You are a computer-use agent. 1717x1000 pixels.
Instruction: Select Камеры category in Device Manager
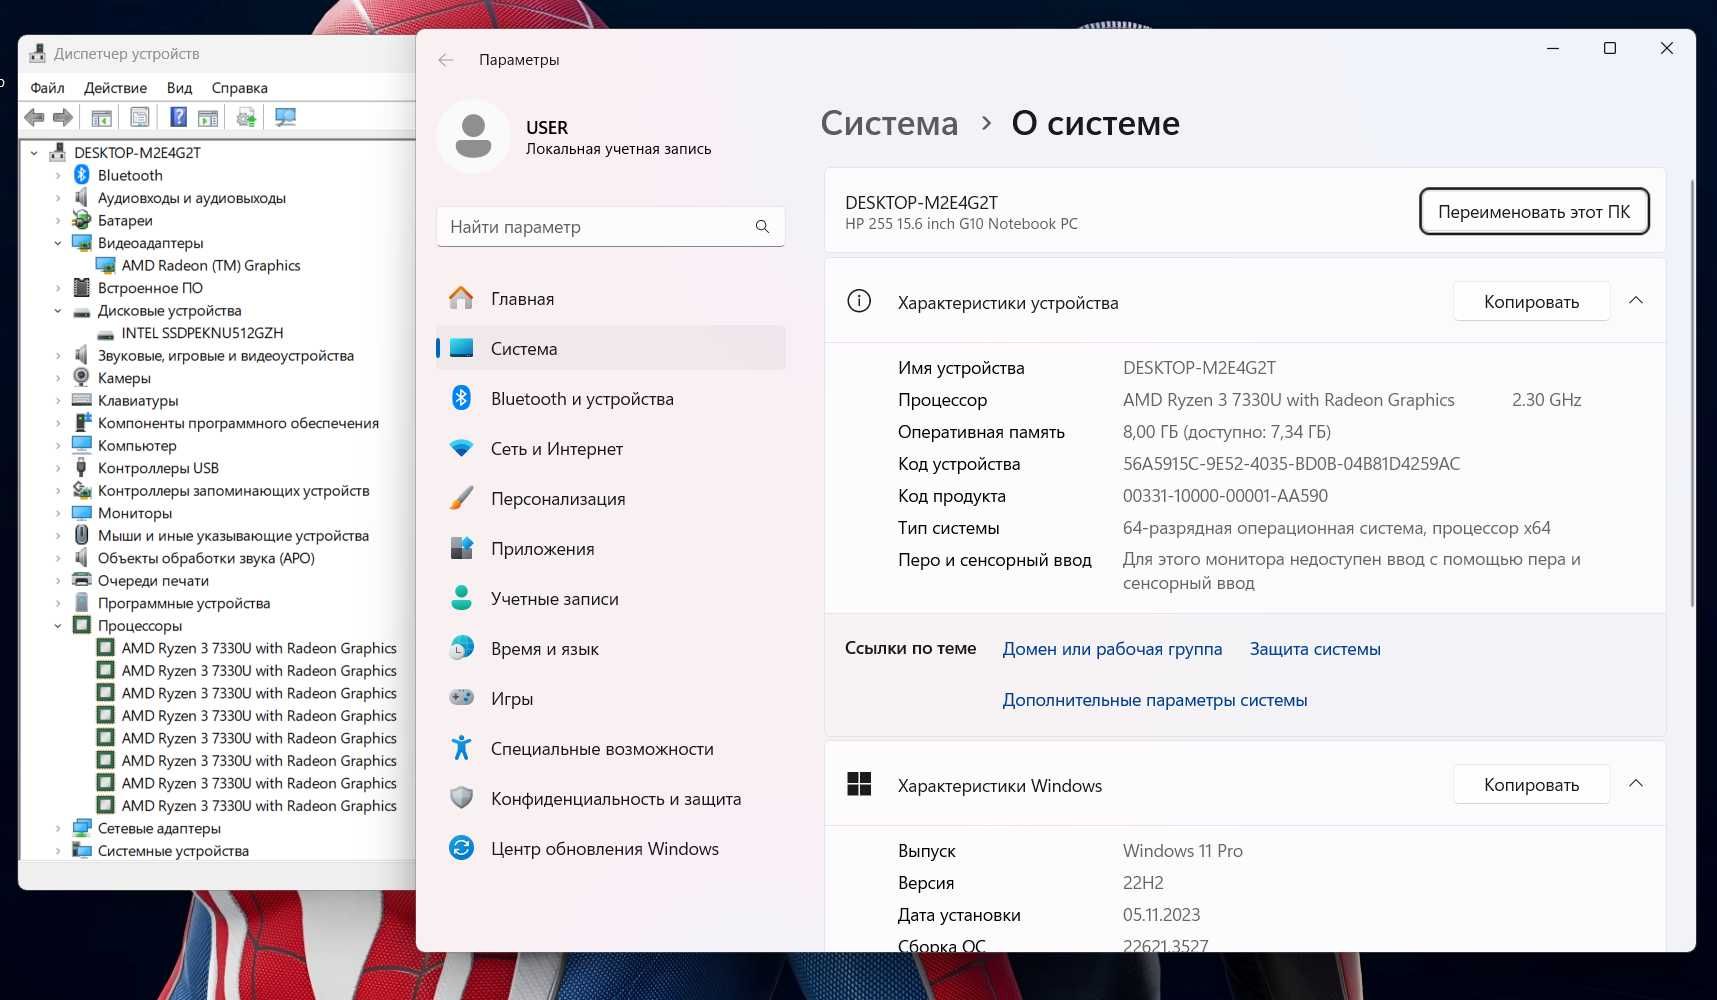124,378
